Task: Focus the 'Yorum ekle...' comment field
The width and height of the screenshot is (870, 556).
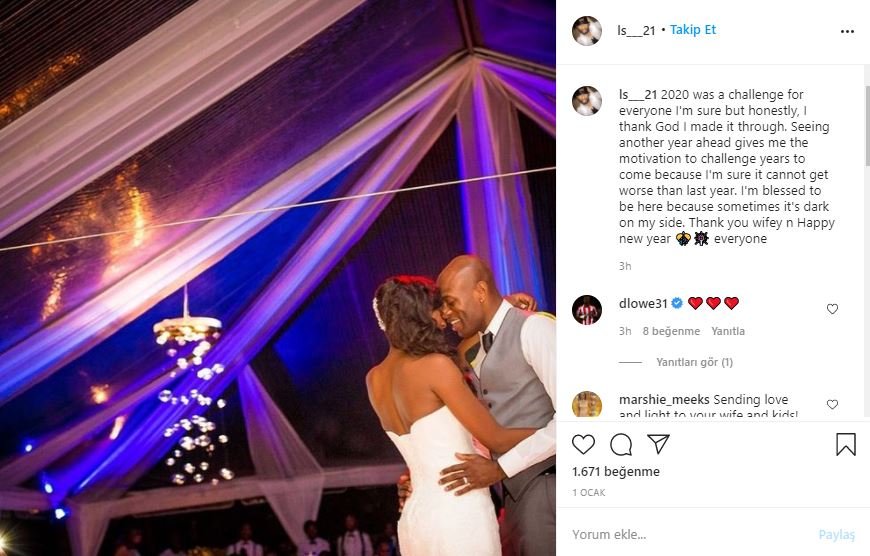Action: tap(688, 534)
